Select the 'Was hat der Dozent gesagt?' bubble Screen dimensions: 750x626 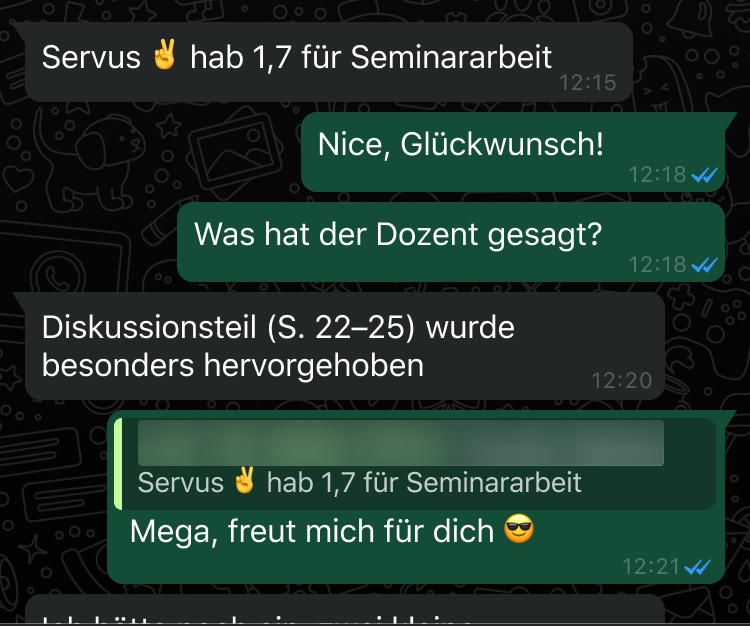tap(451, 242)
